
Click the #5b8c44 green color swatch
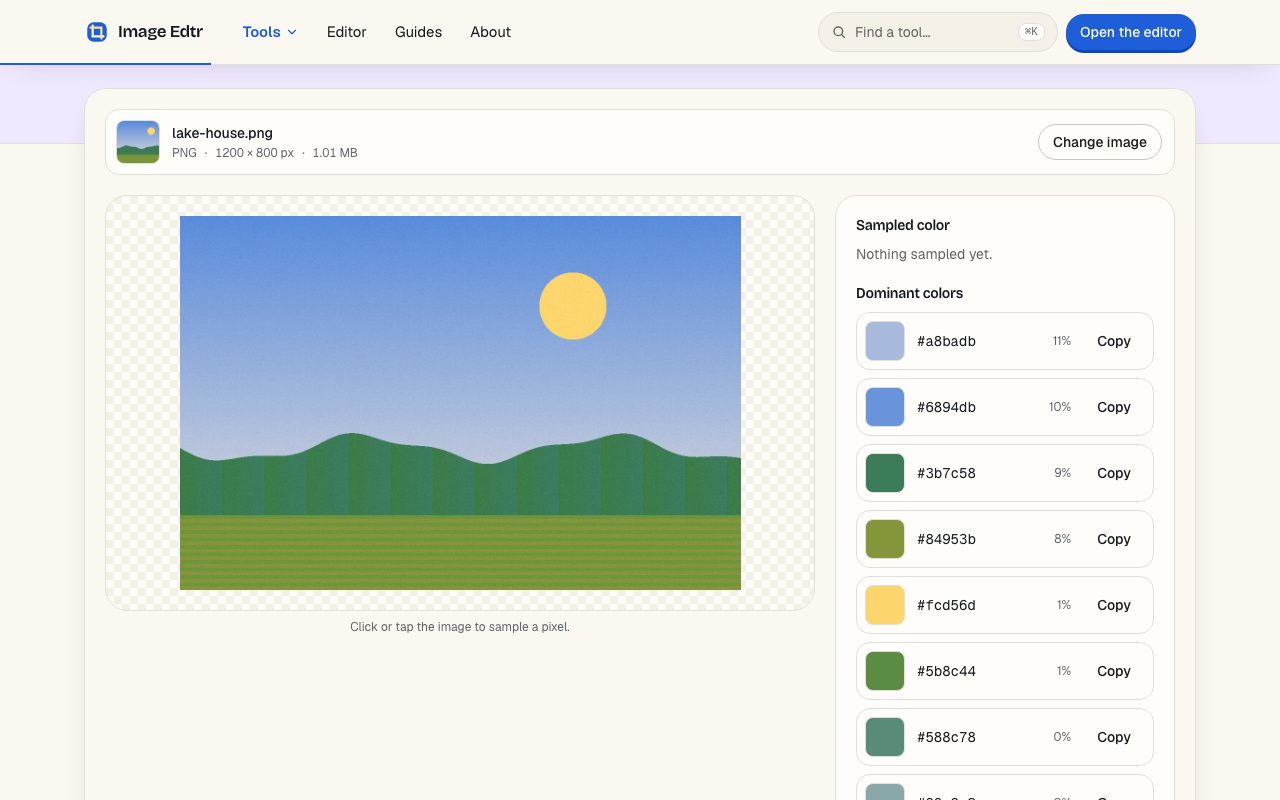[x=885, y=671]
